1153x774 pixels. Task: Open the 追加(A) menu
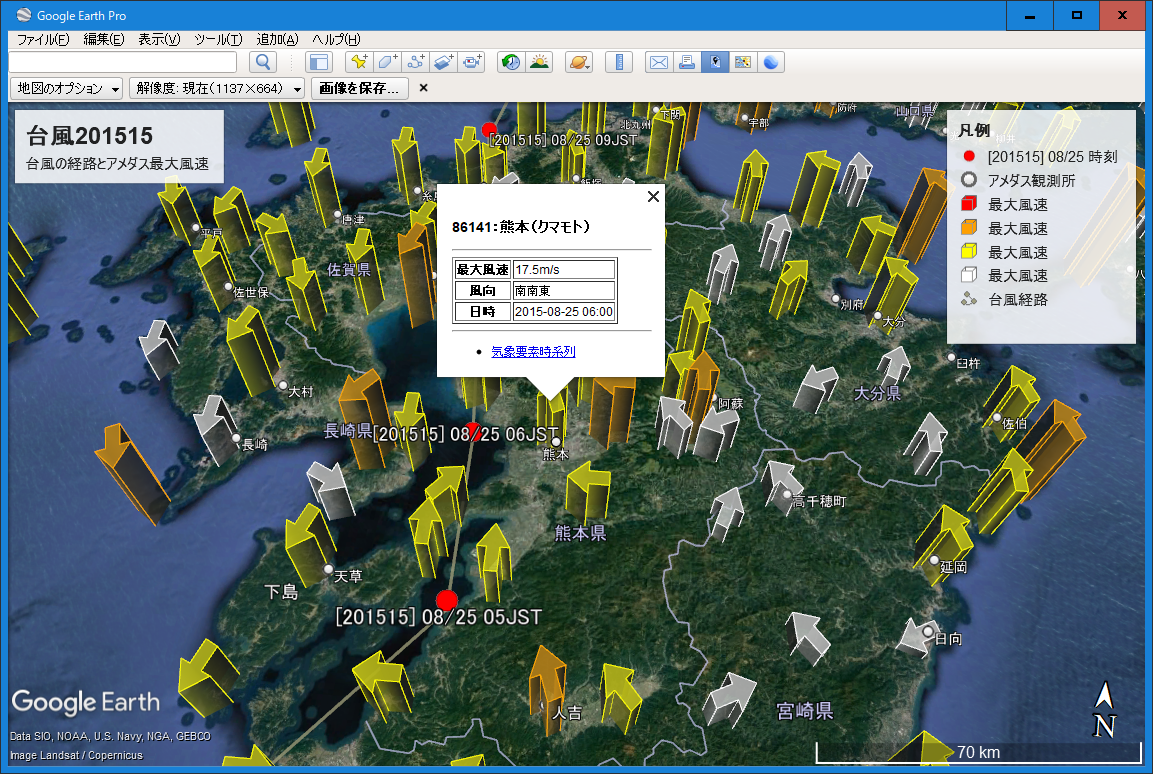(x=277, y=40)
